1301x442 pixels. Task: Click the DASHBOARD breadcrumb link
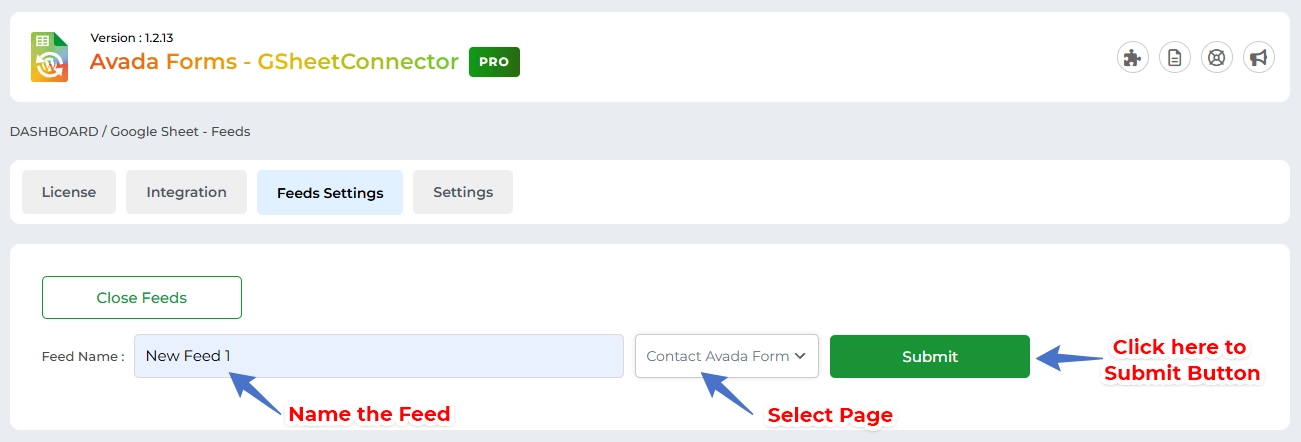point(54,131)
